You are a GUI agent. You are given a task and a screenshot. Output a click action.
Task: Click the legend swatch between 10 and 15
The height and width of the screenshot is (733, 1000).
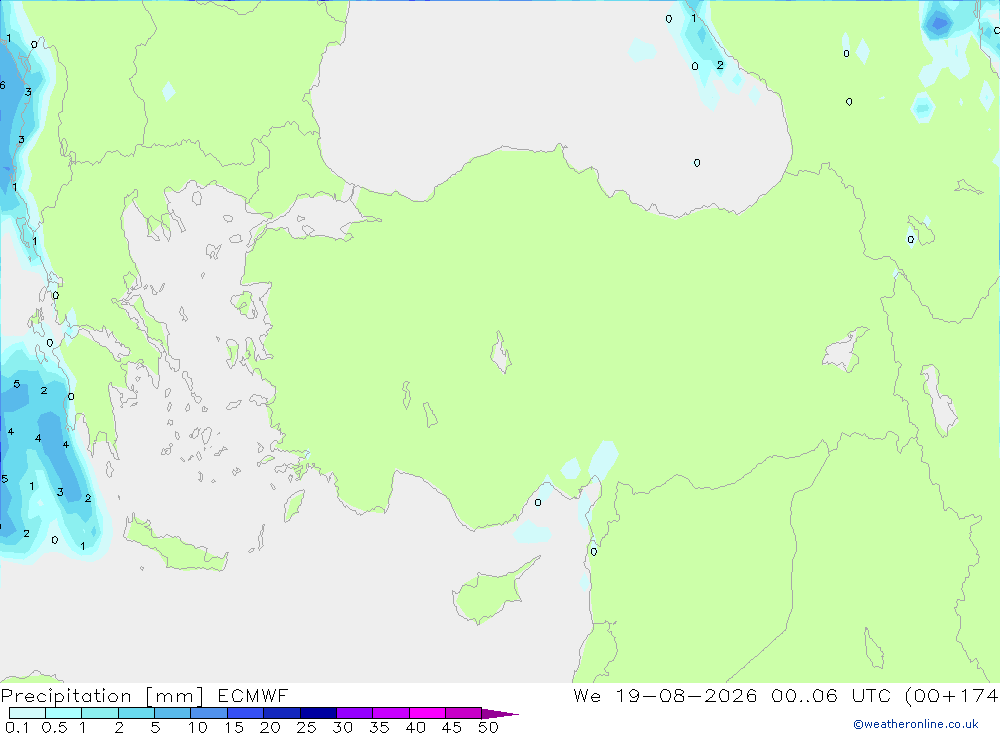209,713
